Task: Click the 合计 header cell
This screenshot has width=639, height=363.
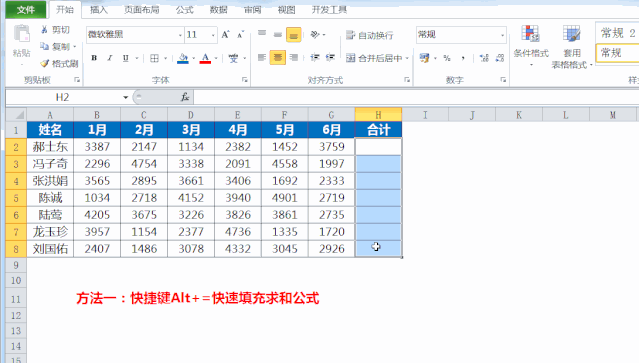Action: click(378, 130)
